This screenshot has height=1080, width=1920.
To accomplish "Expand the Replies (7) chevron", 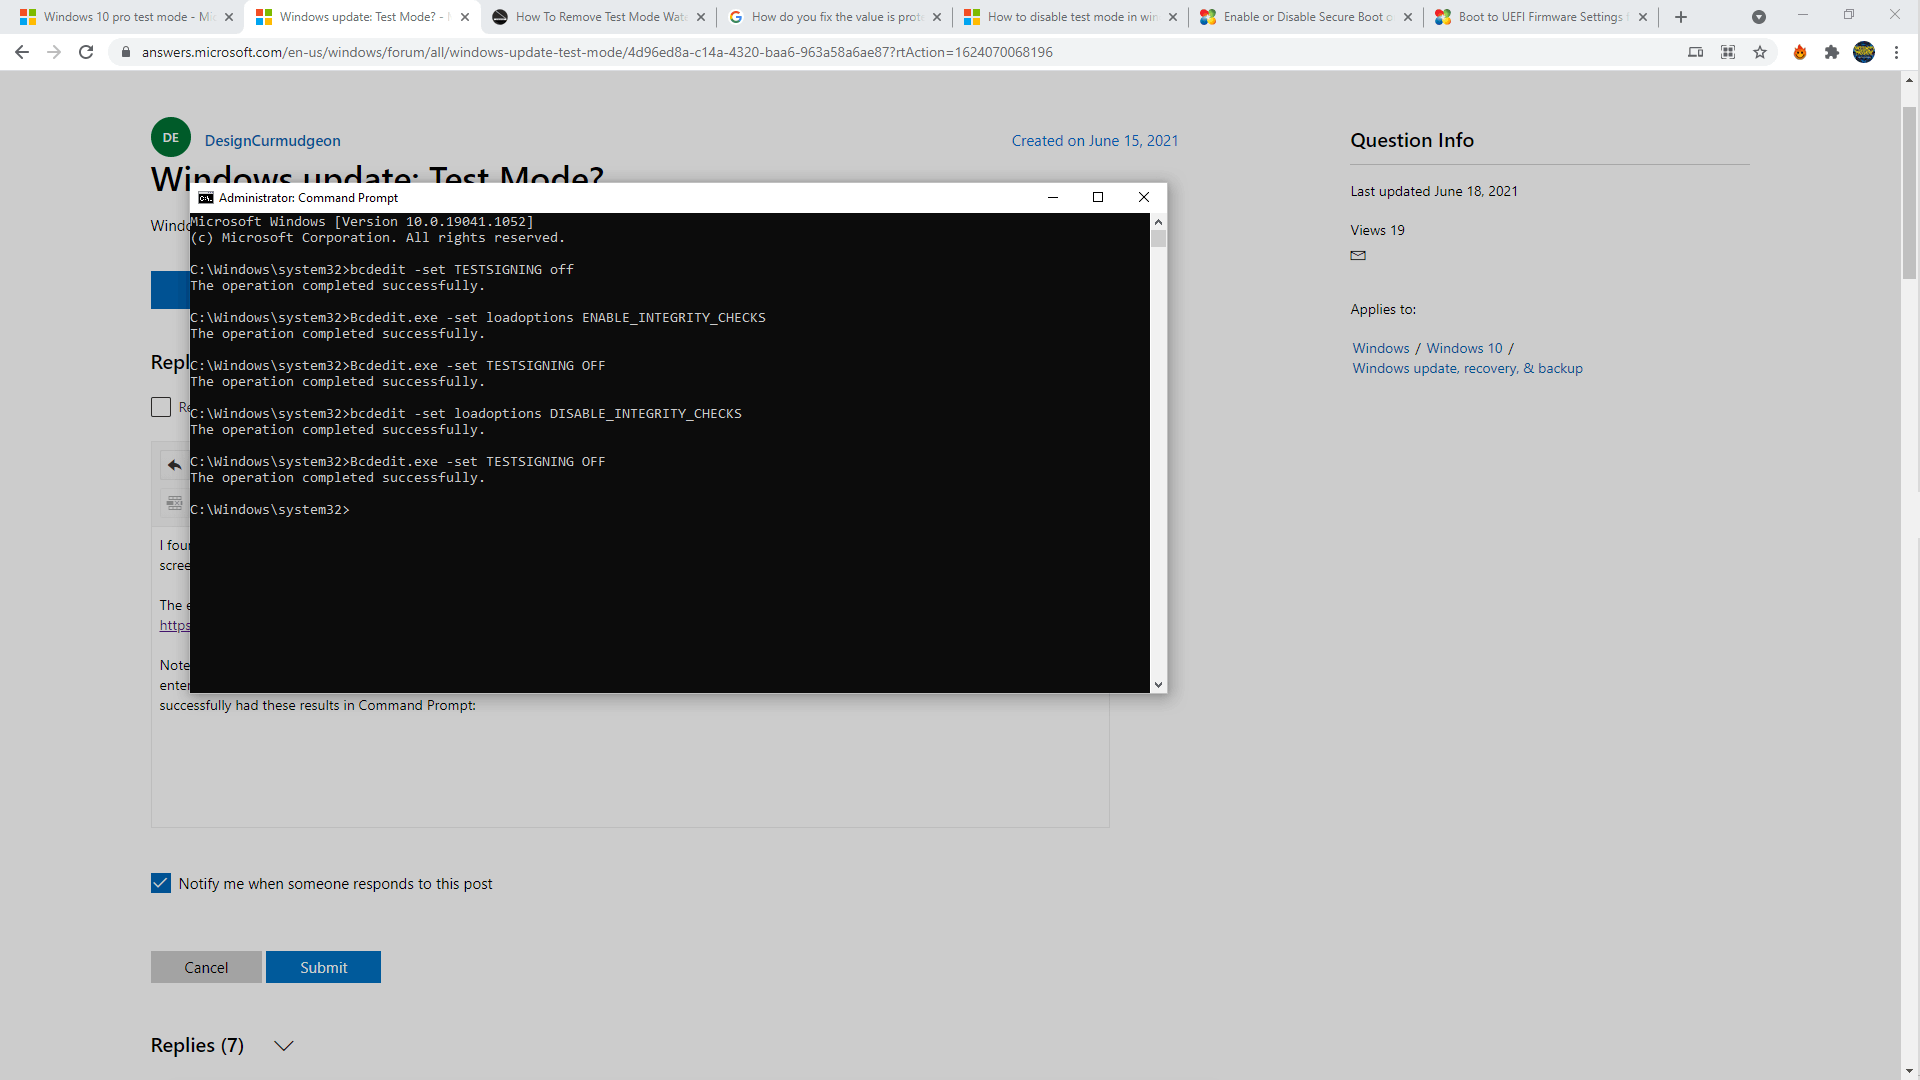I will tap(284, 1046).
